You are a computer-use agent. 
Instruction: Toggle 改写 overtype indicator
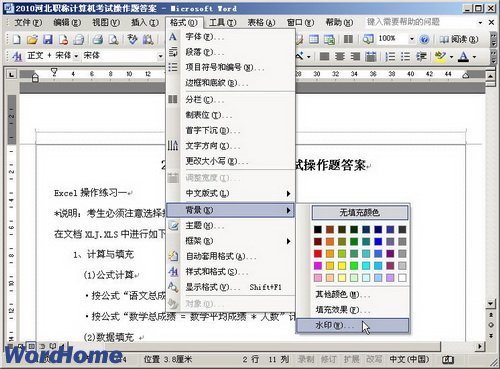coord(374,359)
